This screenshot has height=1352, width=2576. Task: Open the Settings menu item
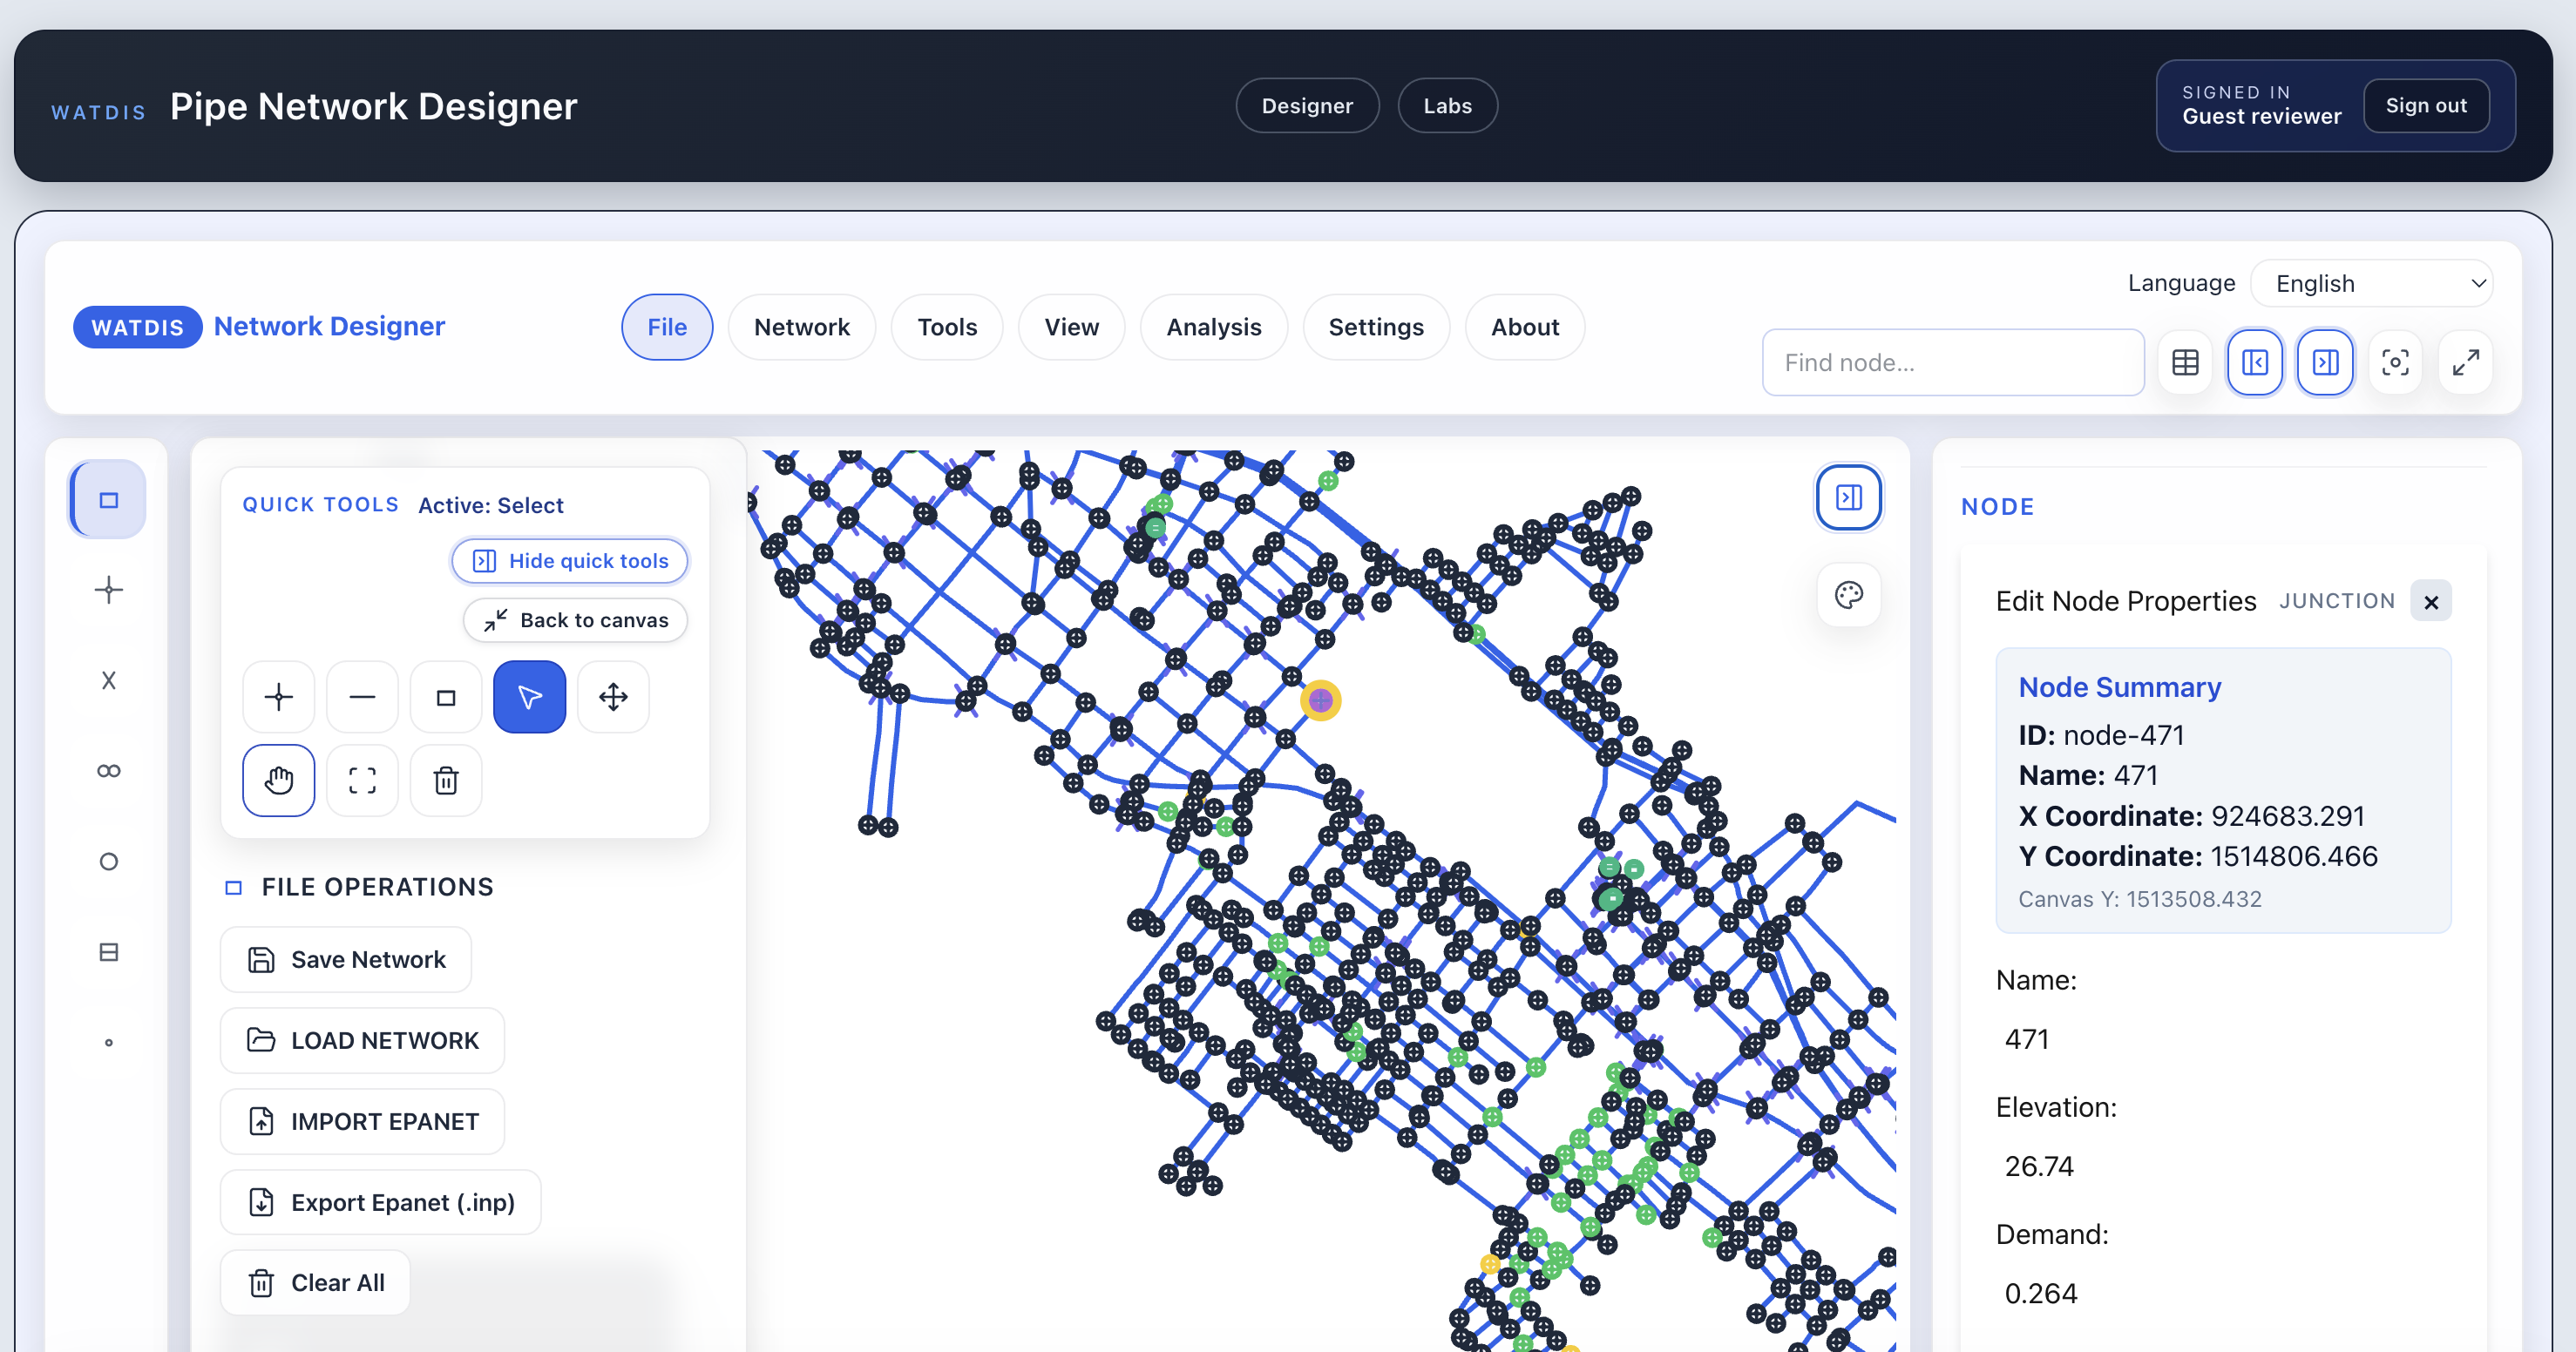[x=1376, y=327]
